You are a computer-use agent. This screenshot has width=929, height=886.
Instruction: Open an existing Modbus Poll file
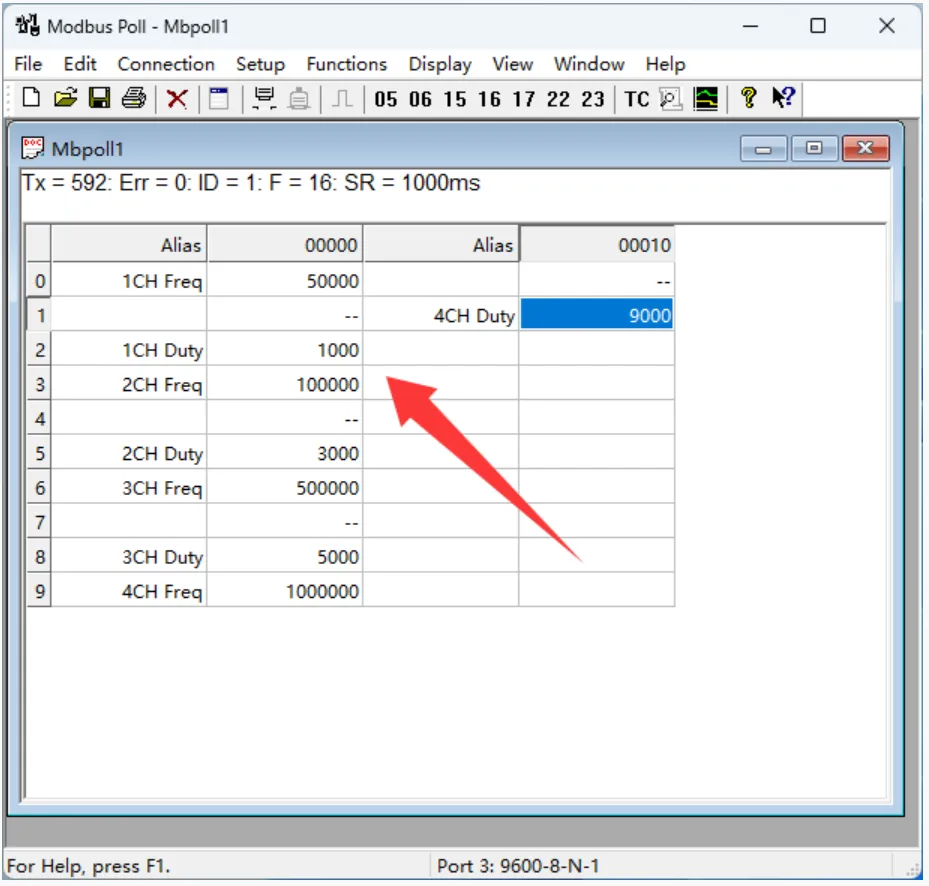click(x=65, y=98)
